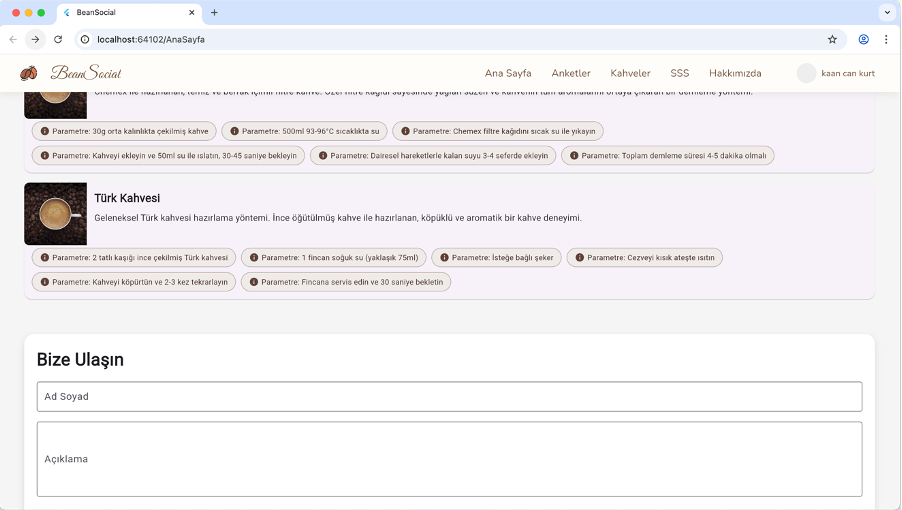Click info icon on 30g orta kalınlıkta chip
The image size is (902, 510).
click(44, 131)
